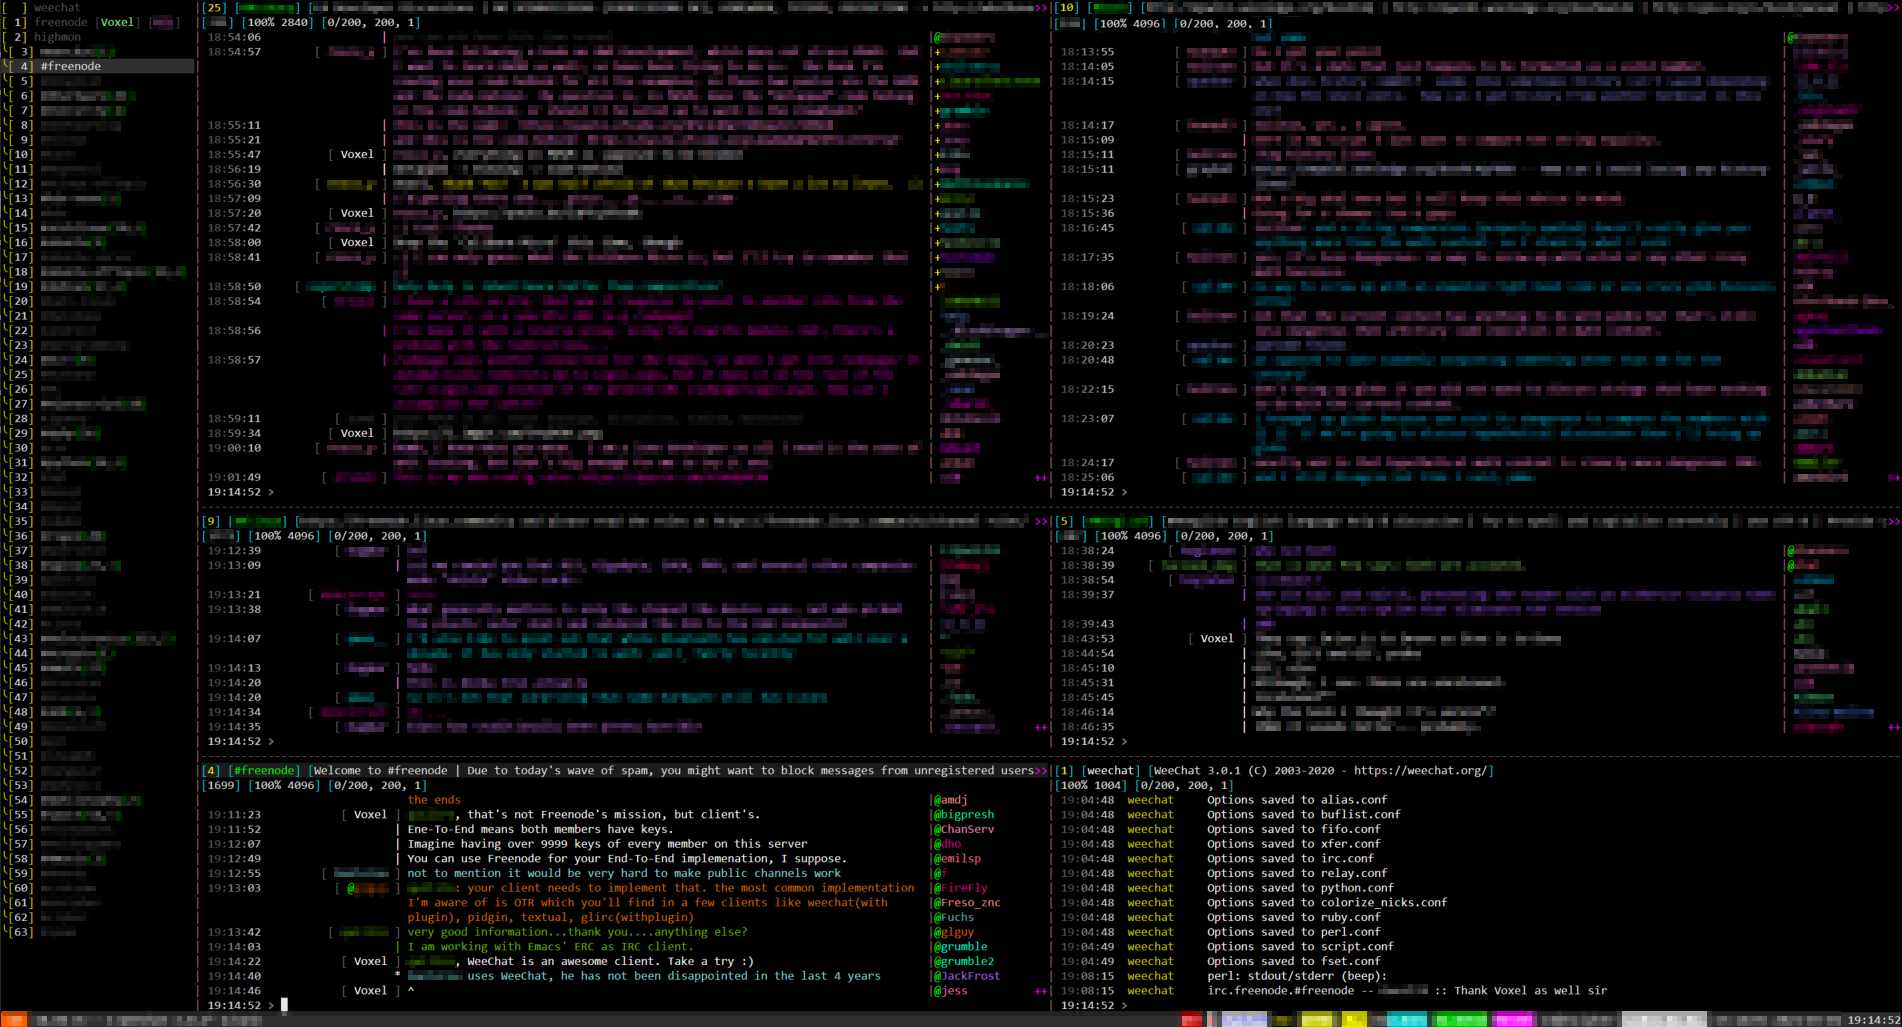Click the [9] buffer number in middle-left pane title
Screen dimensions: 1902x1027
211,521
